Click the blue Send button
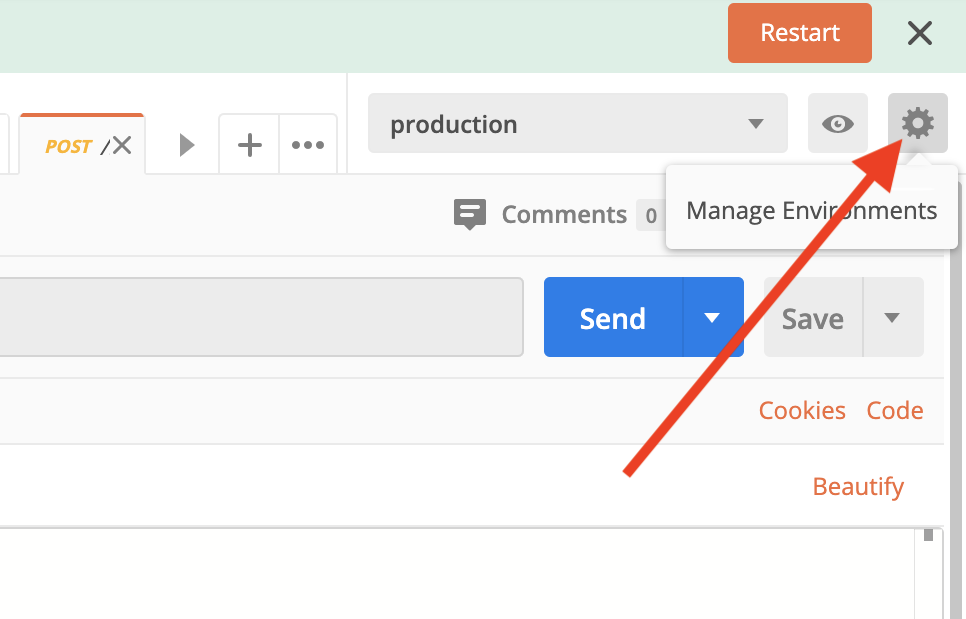966x619 pixels. point(613,317)
